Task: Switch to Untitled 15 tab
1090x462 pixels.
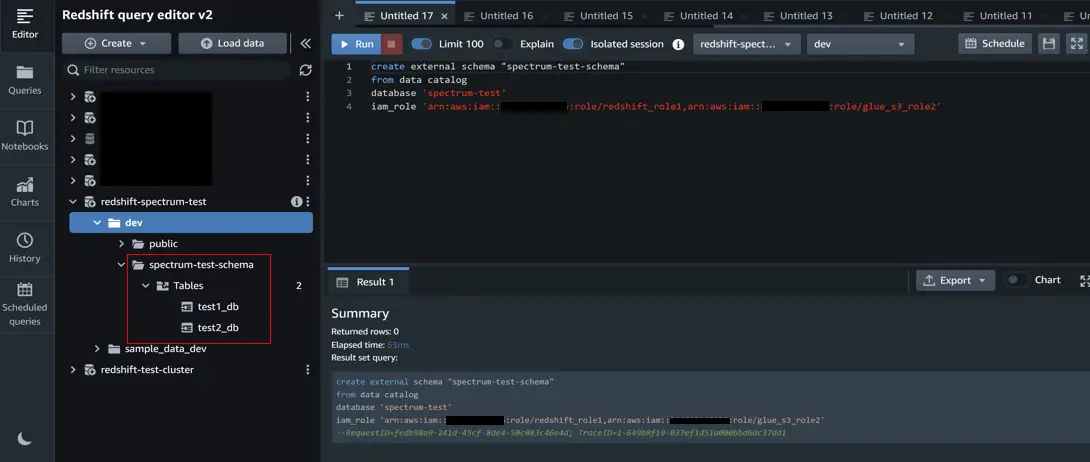Action: coord(606,15)
